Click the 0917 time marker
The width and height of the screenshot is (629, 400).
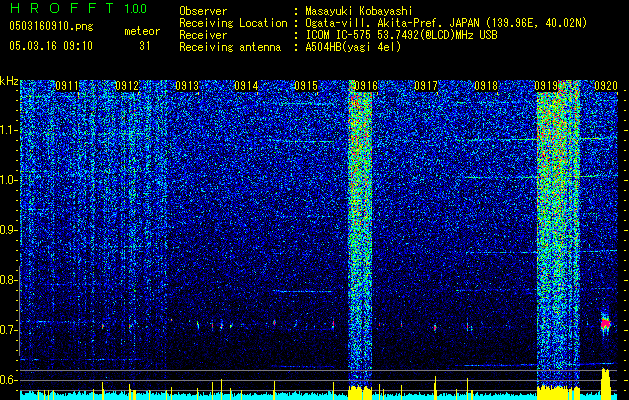click(426, 85)
